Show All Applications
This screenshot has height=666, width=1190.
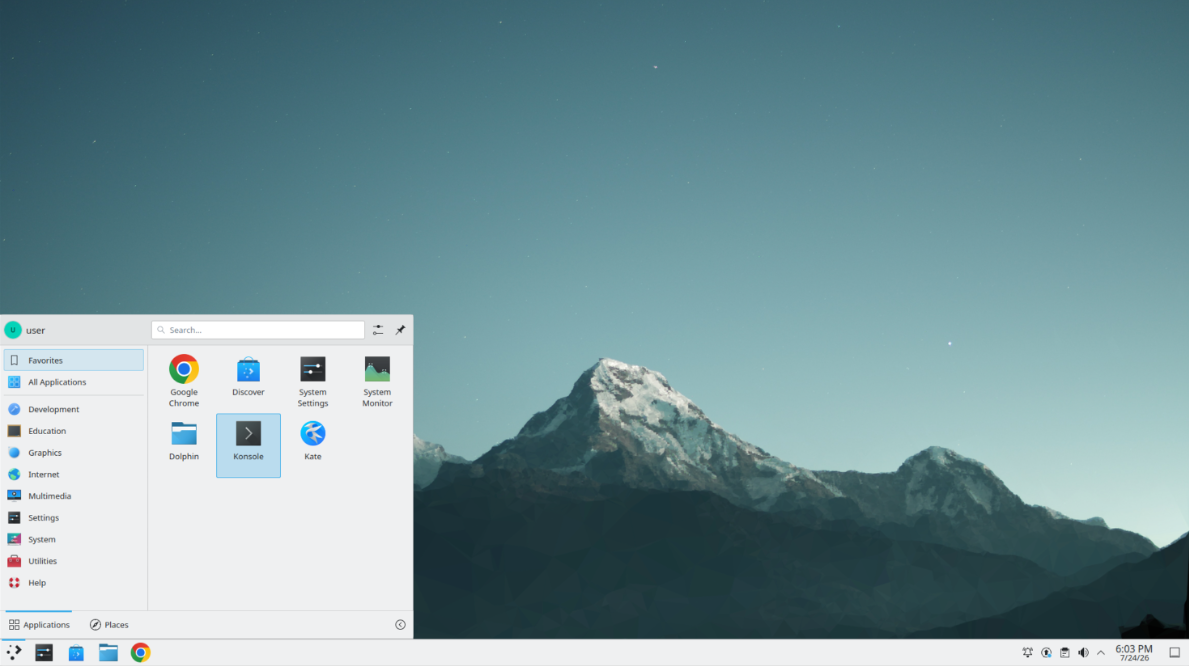click(74, 382)
